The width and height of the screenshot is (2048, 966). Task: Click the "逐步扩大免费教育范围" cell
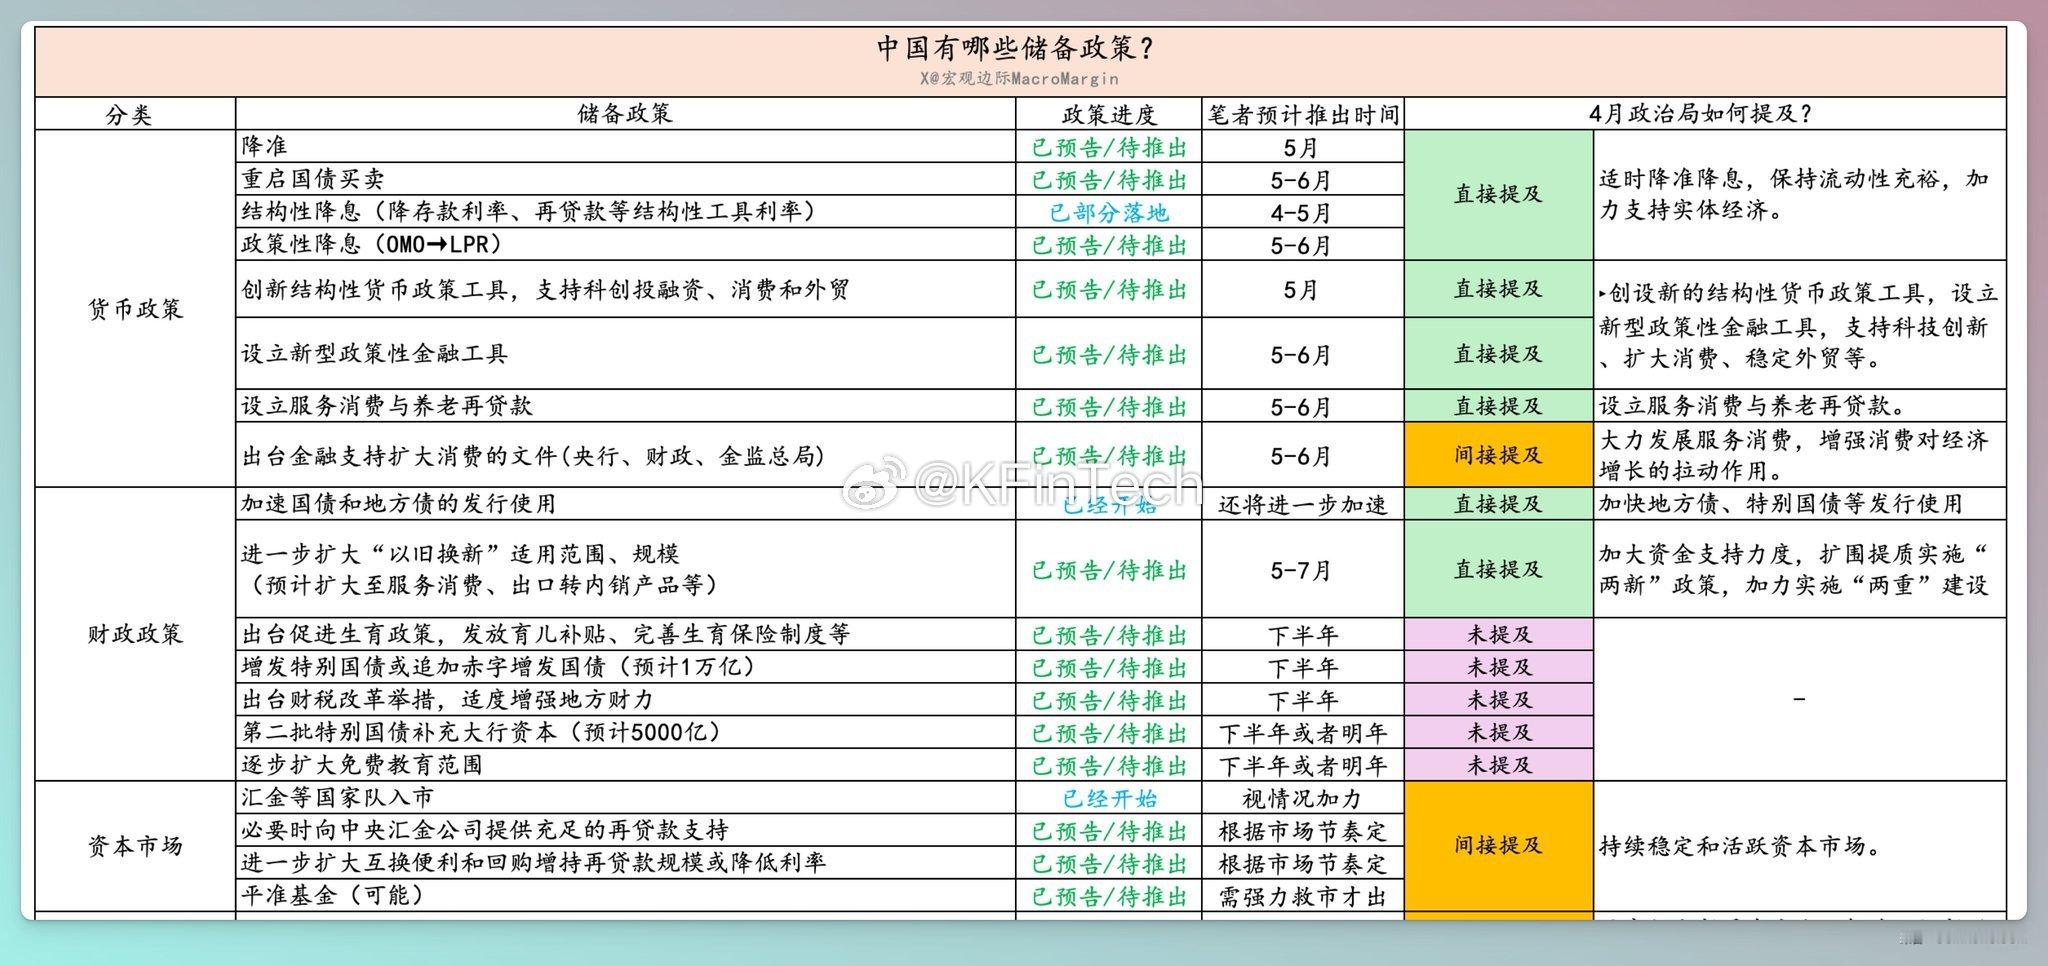coord(626,765)
